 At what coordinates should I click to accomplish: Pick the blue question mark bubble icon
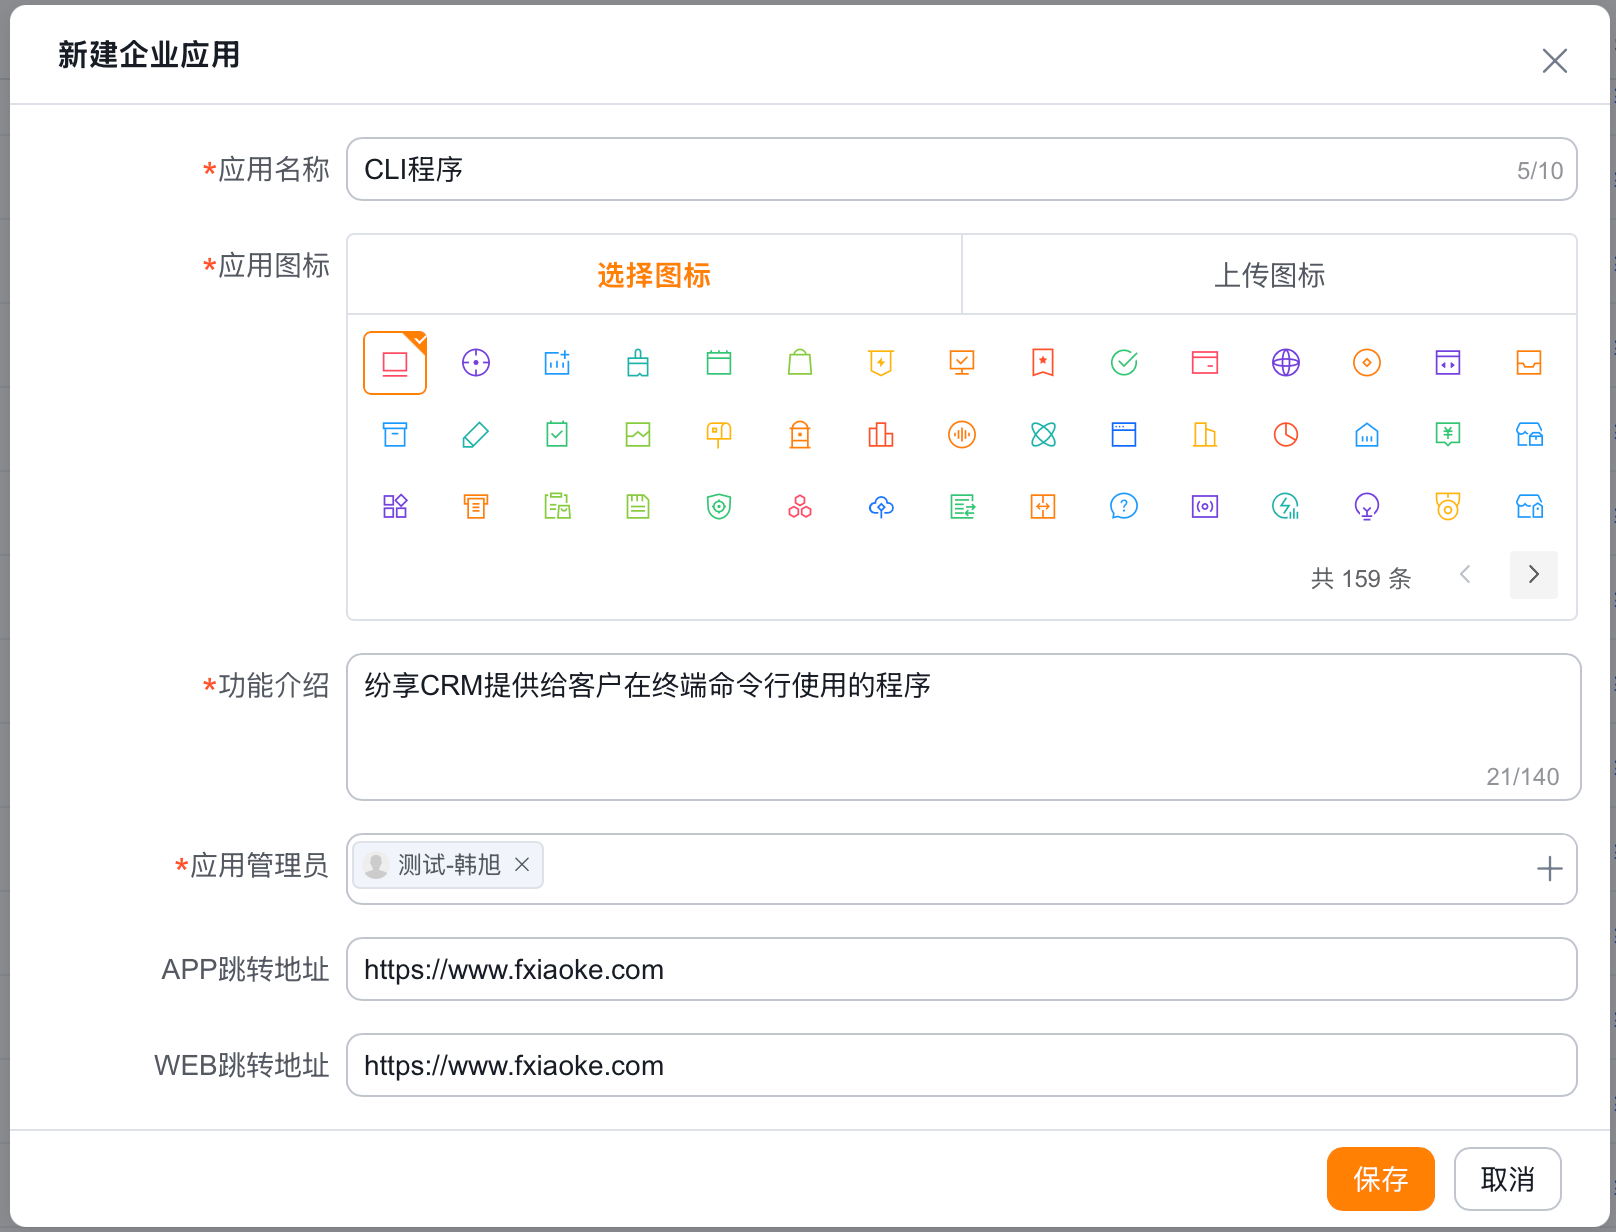pyautogui.click(x=1124, y=506)
